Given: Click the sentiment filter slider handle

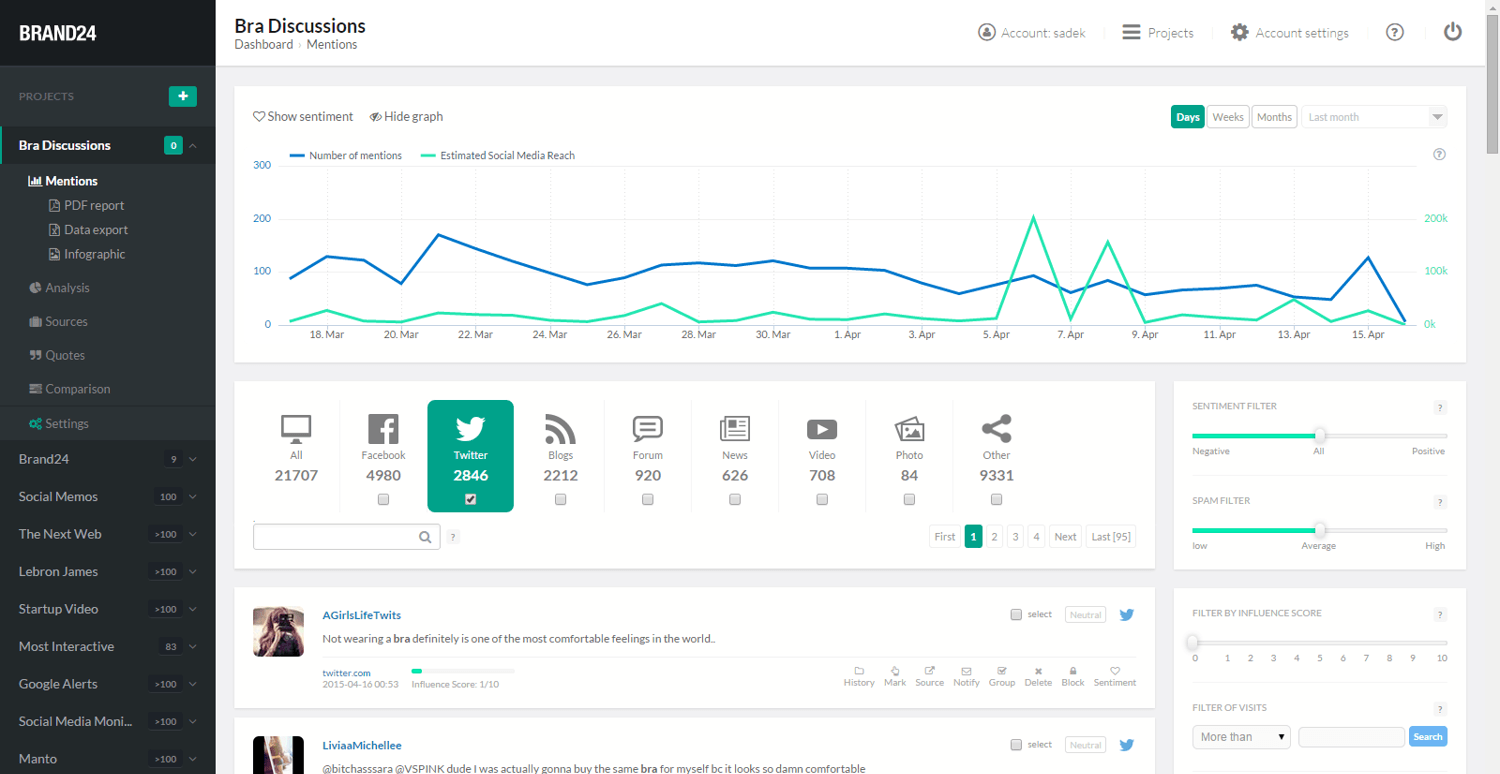Looking at the screenshot, I should point(1320,435).
